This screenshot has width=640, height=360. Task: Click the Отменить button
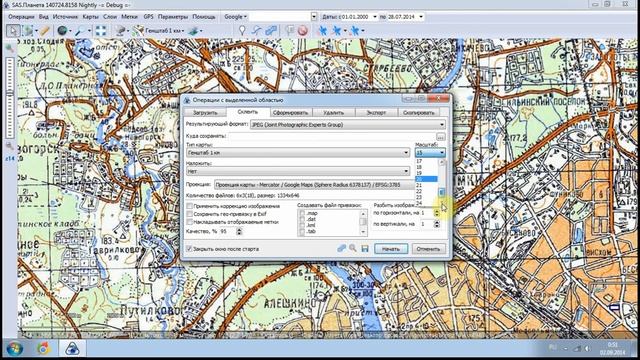[428, 249]
